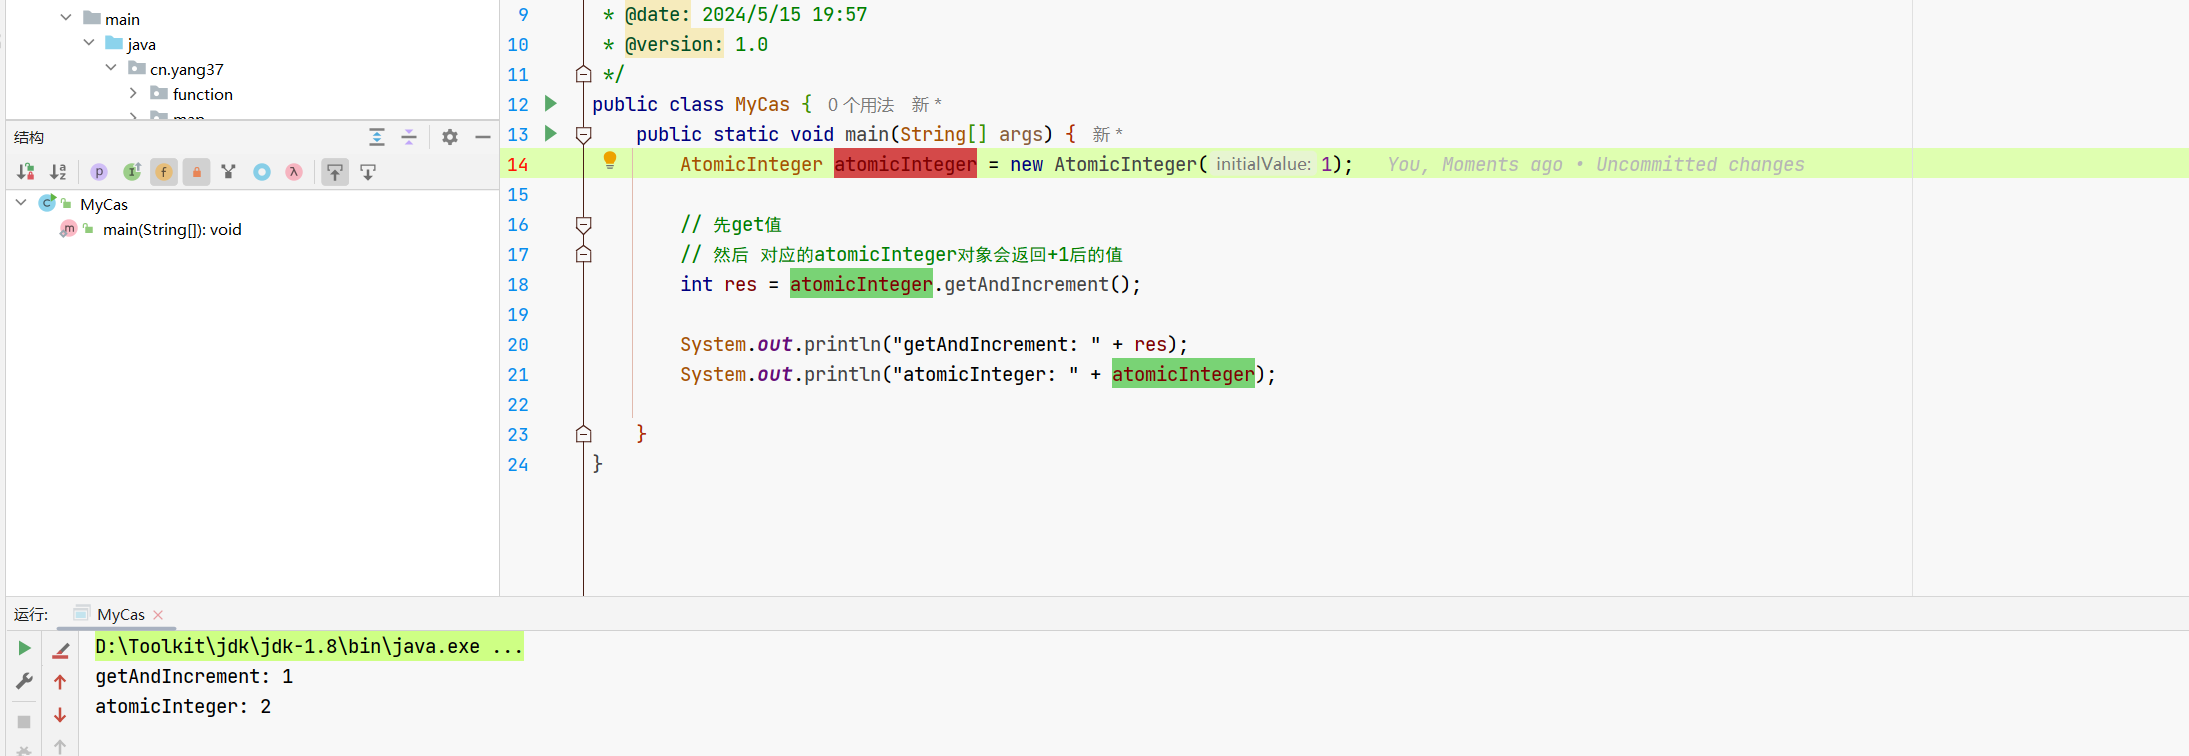
Task: Click the Stop square button in Run panel
Action: coord(24,722)
